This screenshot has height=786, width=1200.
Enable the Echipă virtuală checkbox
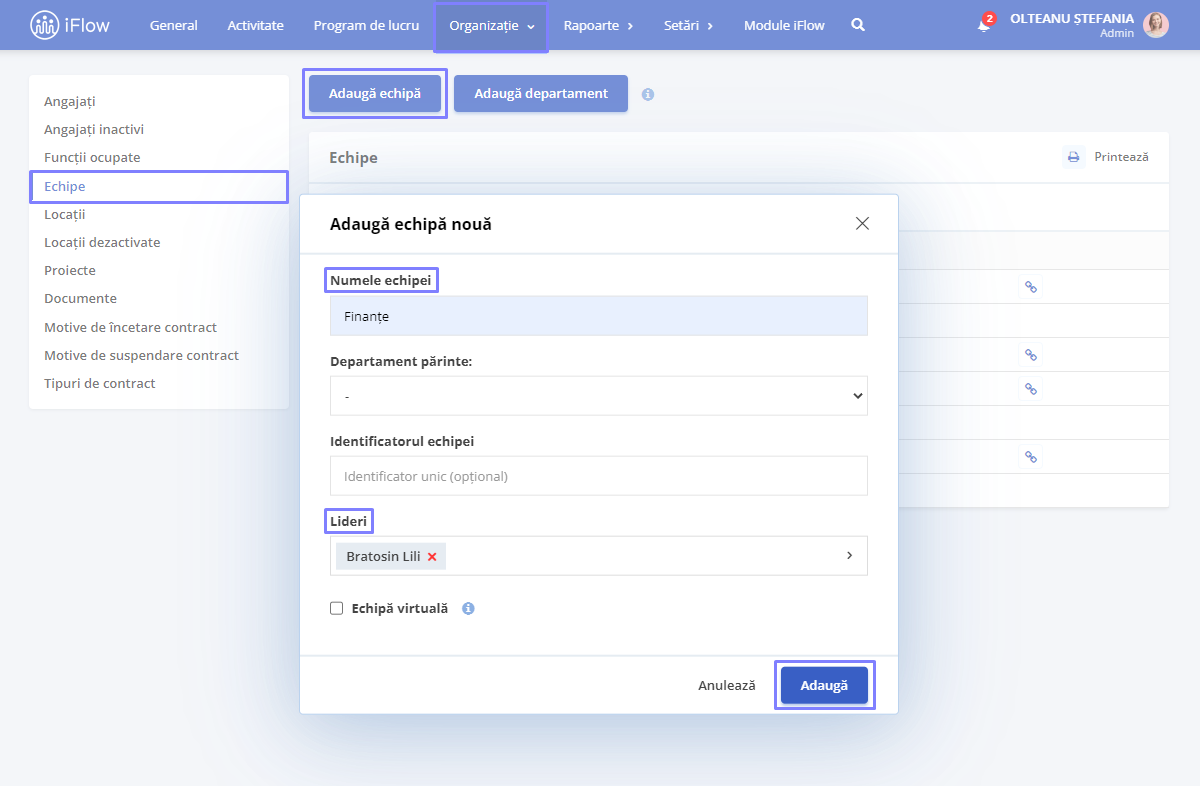click(x=337, y=608)
